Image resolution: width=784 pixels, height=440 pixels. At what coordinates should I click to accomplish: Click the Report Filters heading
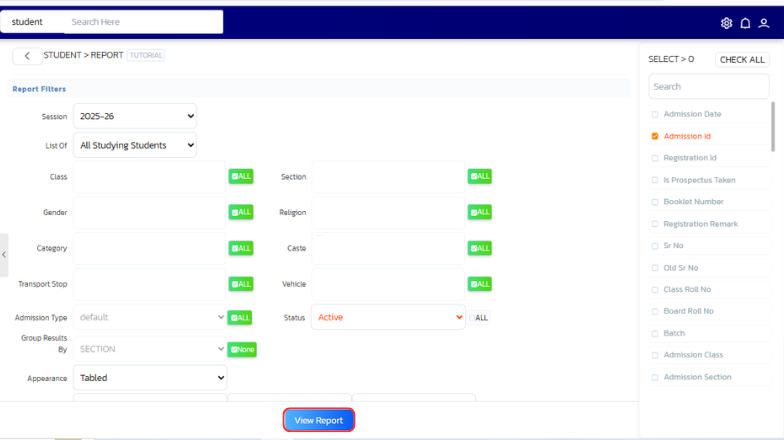39,89
